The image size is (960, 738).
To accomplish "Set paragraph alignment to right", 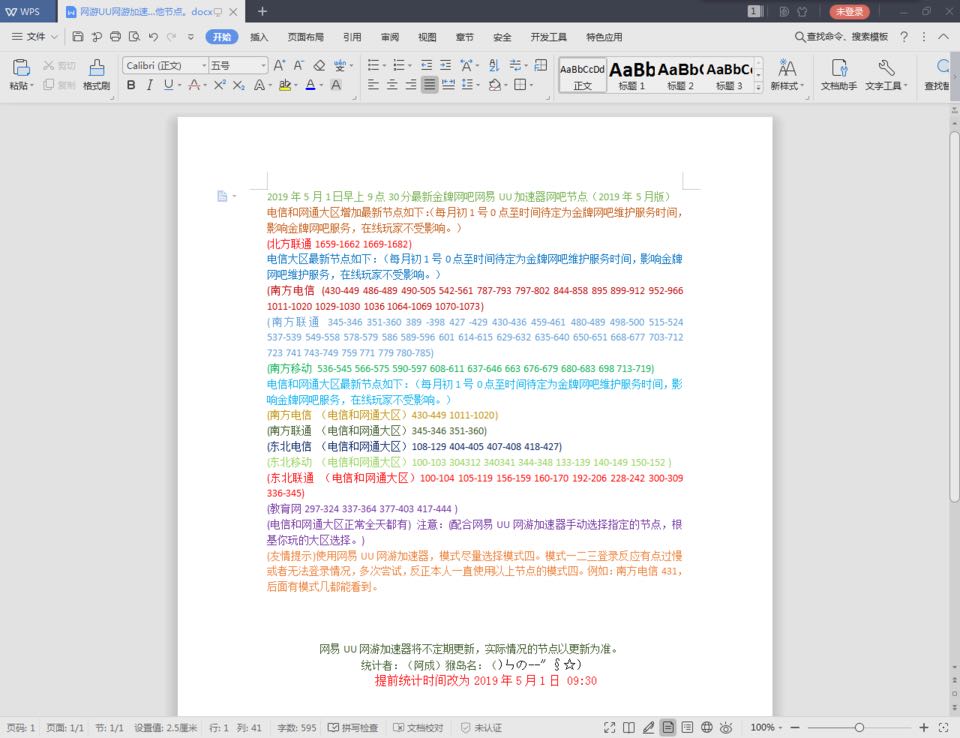I will pos(411,85).
